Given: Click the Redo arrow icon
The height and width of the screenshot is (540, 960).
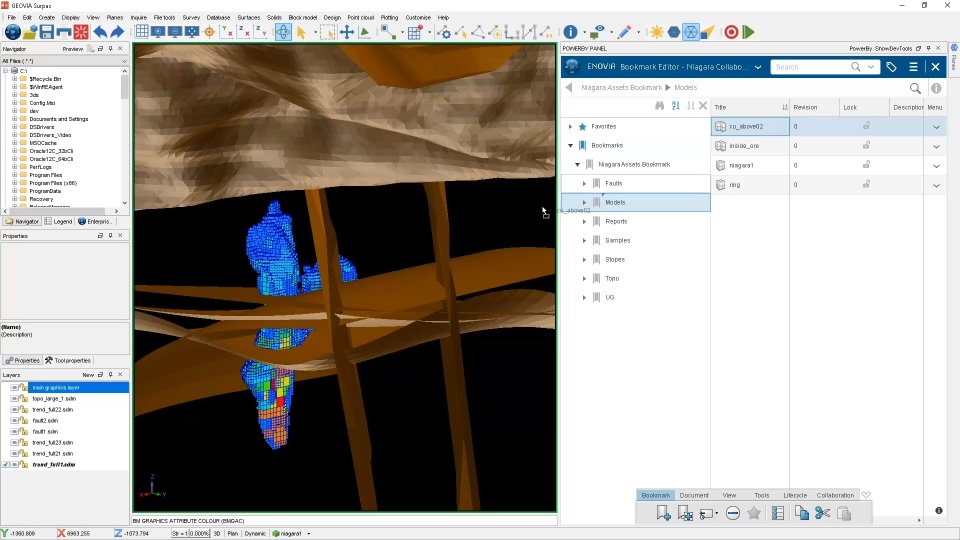Looking at the screenshot, I should click(x=117, y=32).
